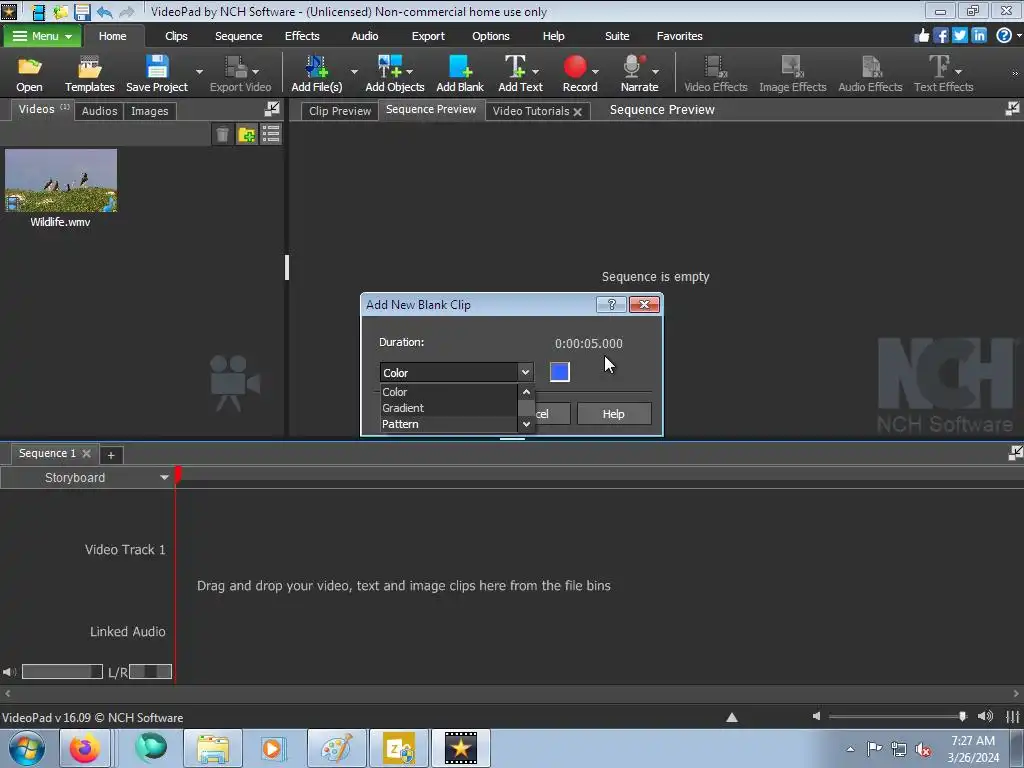This screenshot has height=768, width=1024.
Task: Undo with the toolbar undo arrow
Action: 104,12
